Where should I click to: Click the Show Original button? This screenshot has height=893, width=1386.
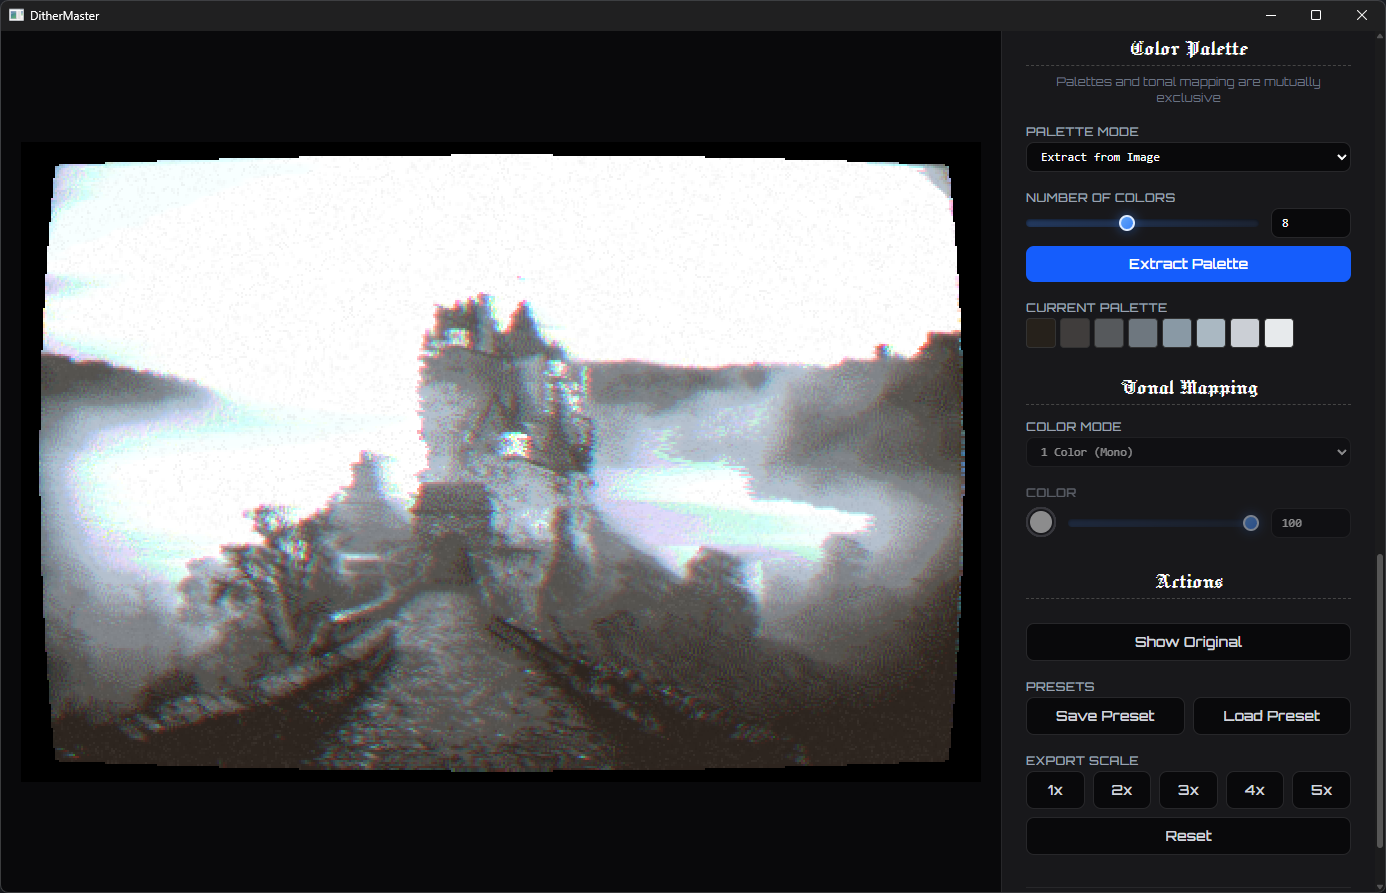(1188, 642)
